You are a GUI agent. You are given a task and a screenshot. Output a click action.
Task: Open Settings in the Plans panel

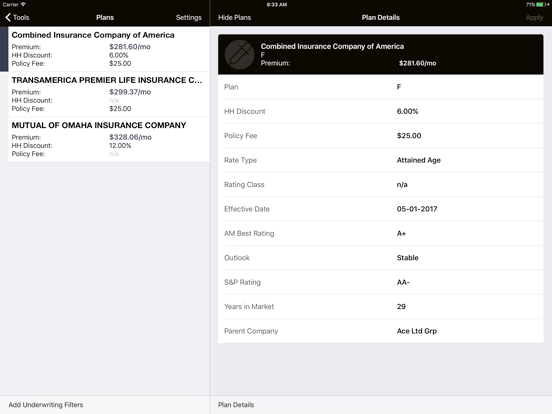tap(189, 17)
